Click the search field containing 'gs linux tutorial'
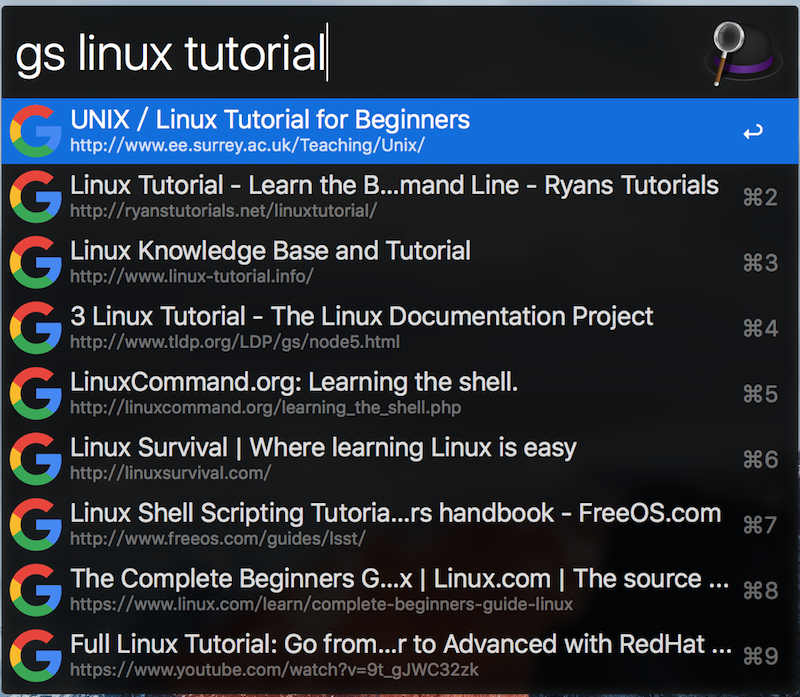Screen dimensions: 800x697 pos(350,52)
